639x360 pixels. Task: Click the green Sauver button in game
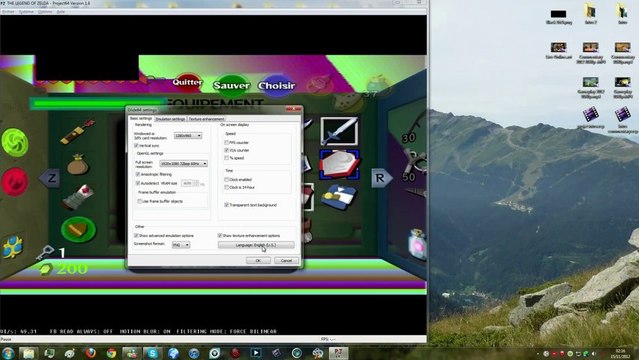pyautogui.click(x=231, y=86)
